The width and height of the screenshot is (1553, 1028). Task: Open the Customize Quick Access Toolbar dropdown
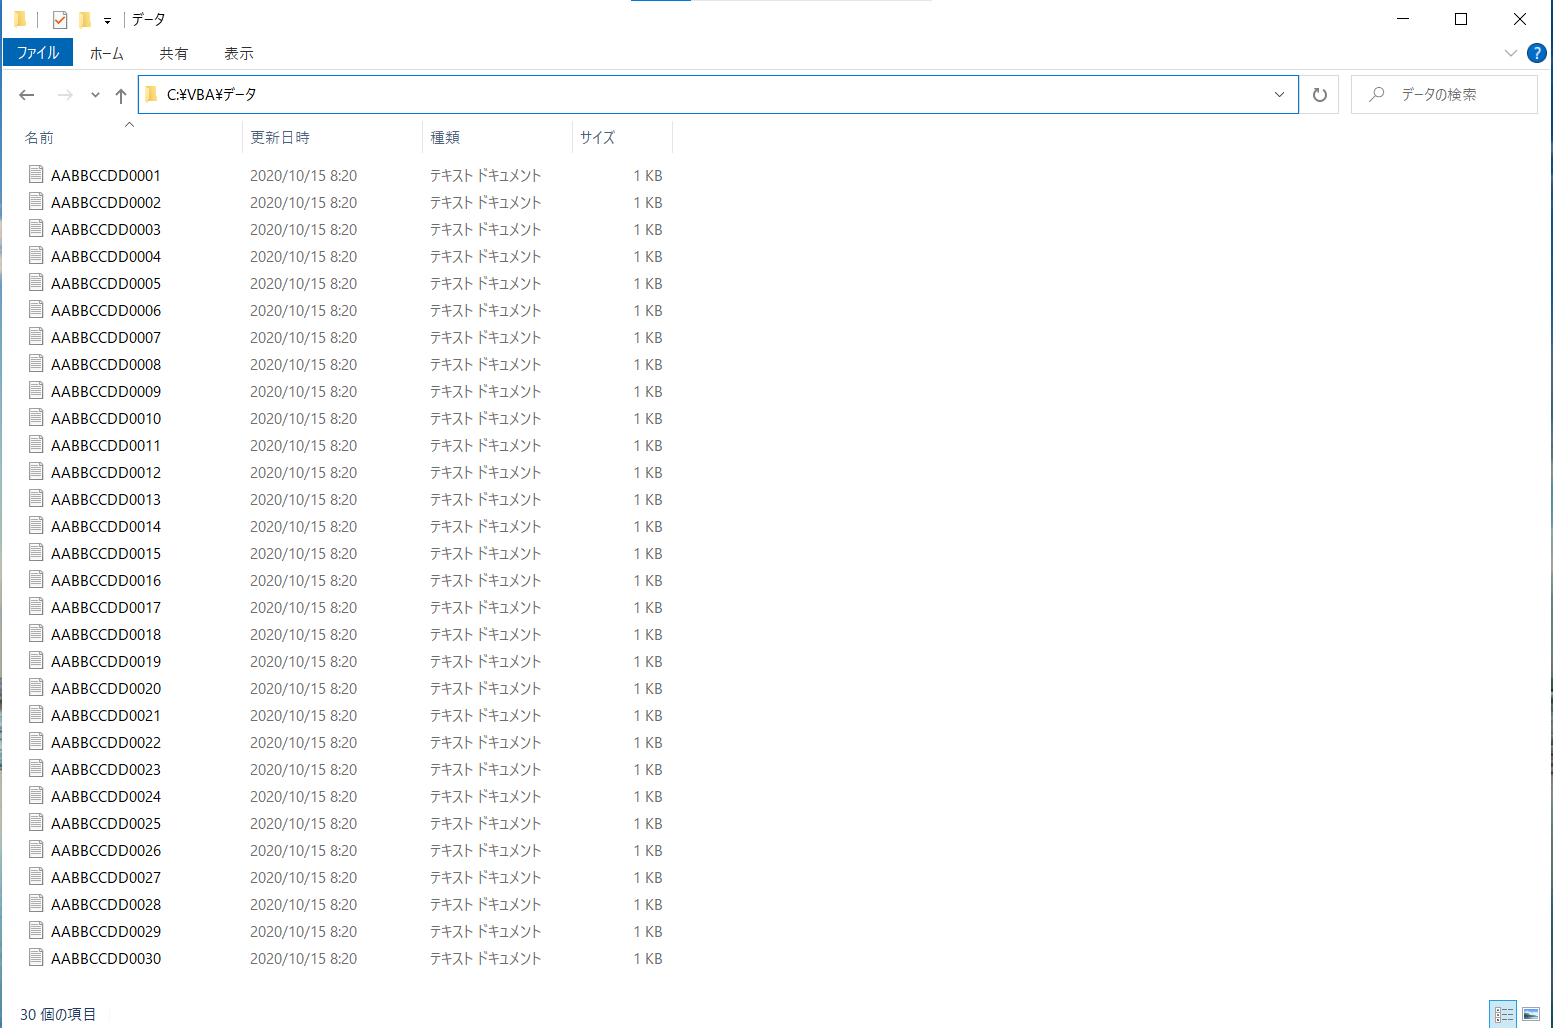pos(107,20)
